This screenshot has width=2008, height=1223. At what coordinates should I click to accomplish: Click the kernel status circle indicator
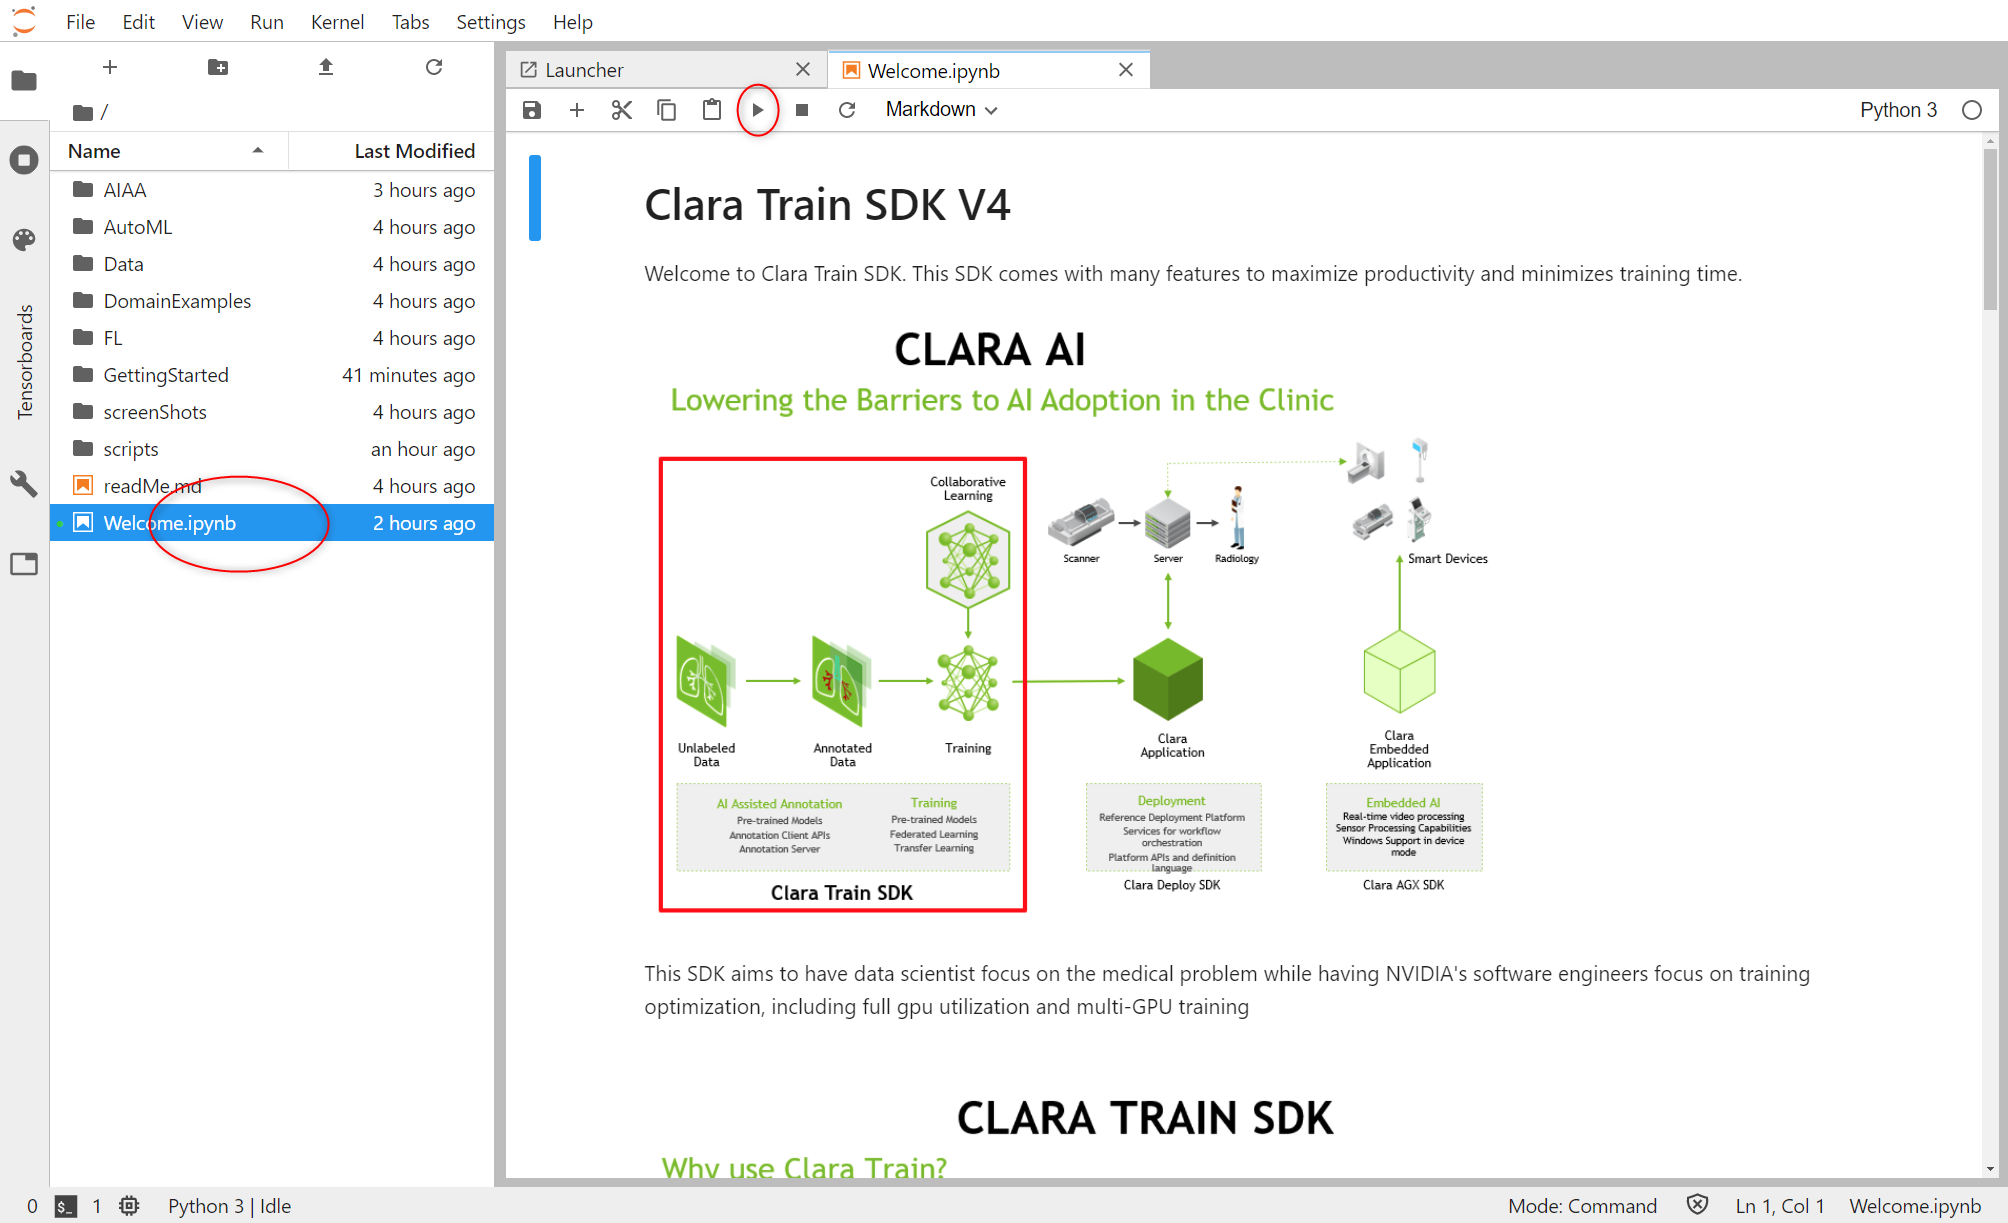(x=1971, y=110)
